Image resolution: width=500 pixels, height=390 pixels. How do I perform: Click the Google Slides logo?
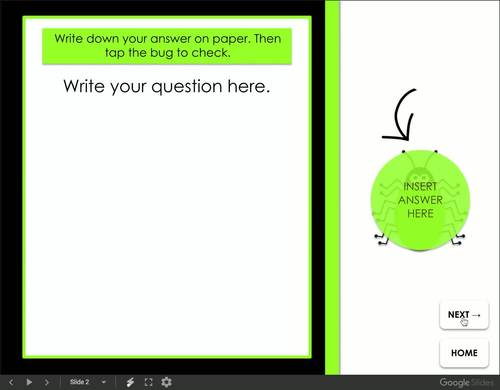(x=467, y=382)
